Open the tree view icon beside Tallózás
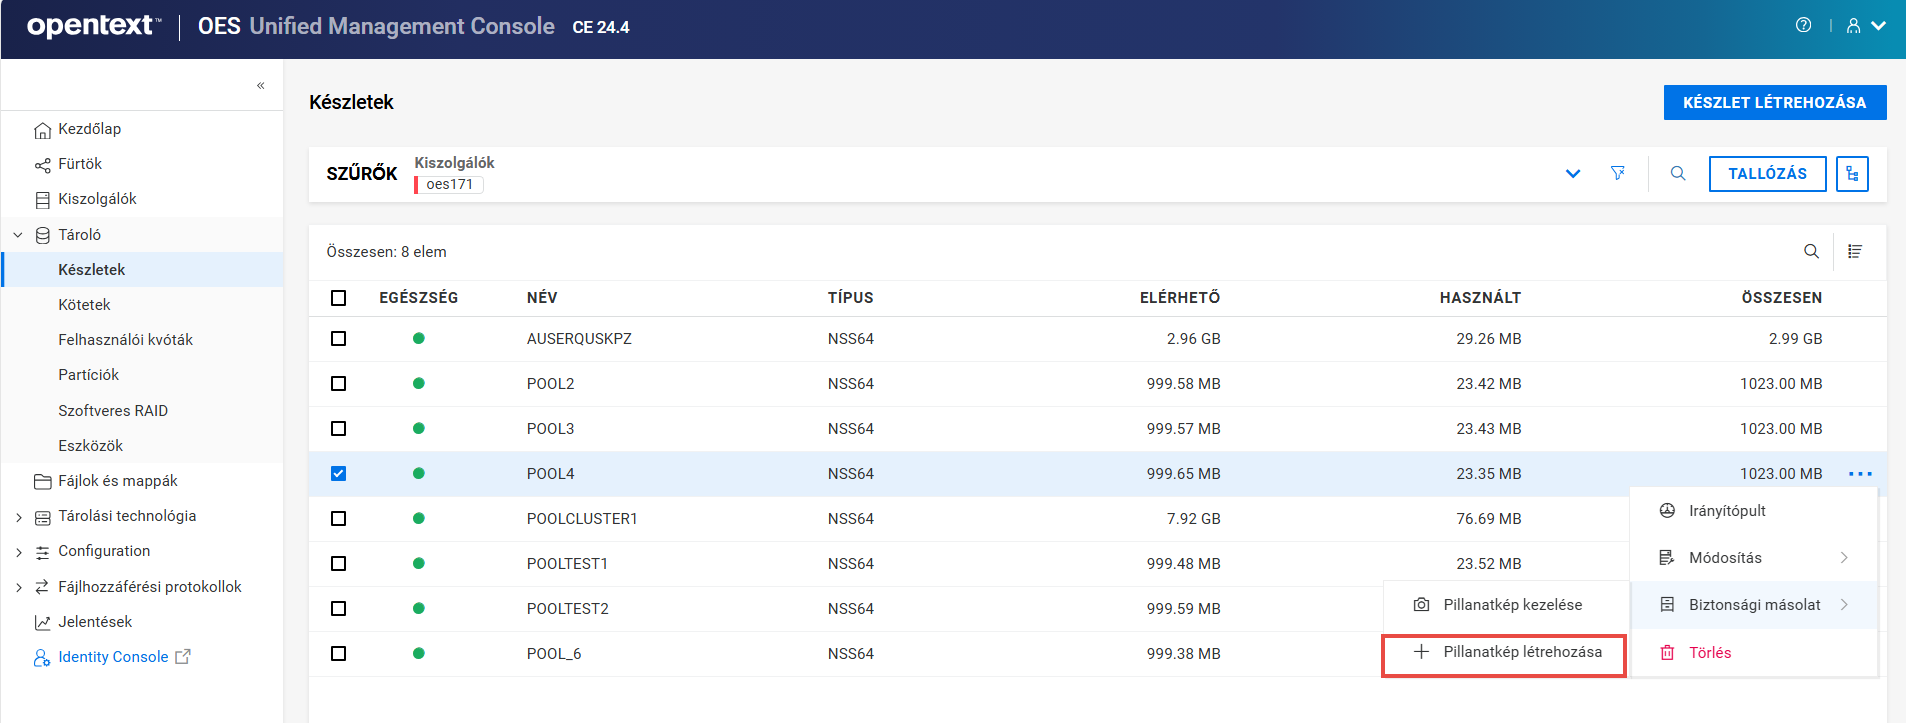 (1852, 174)
